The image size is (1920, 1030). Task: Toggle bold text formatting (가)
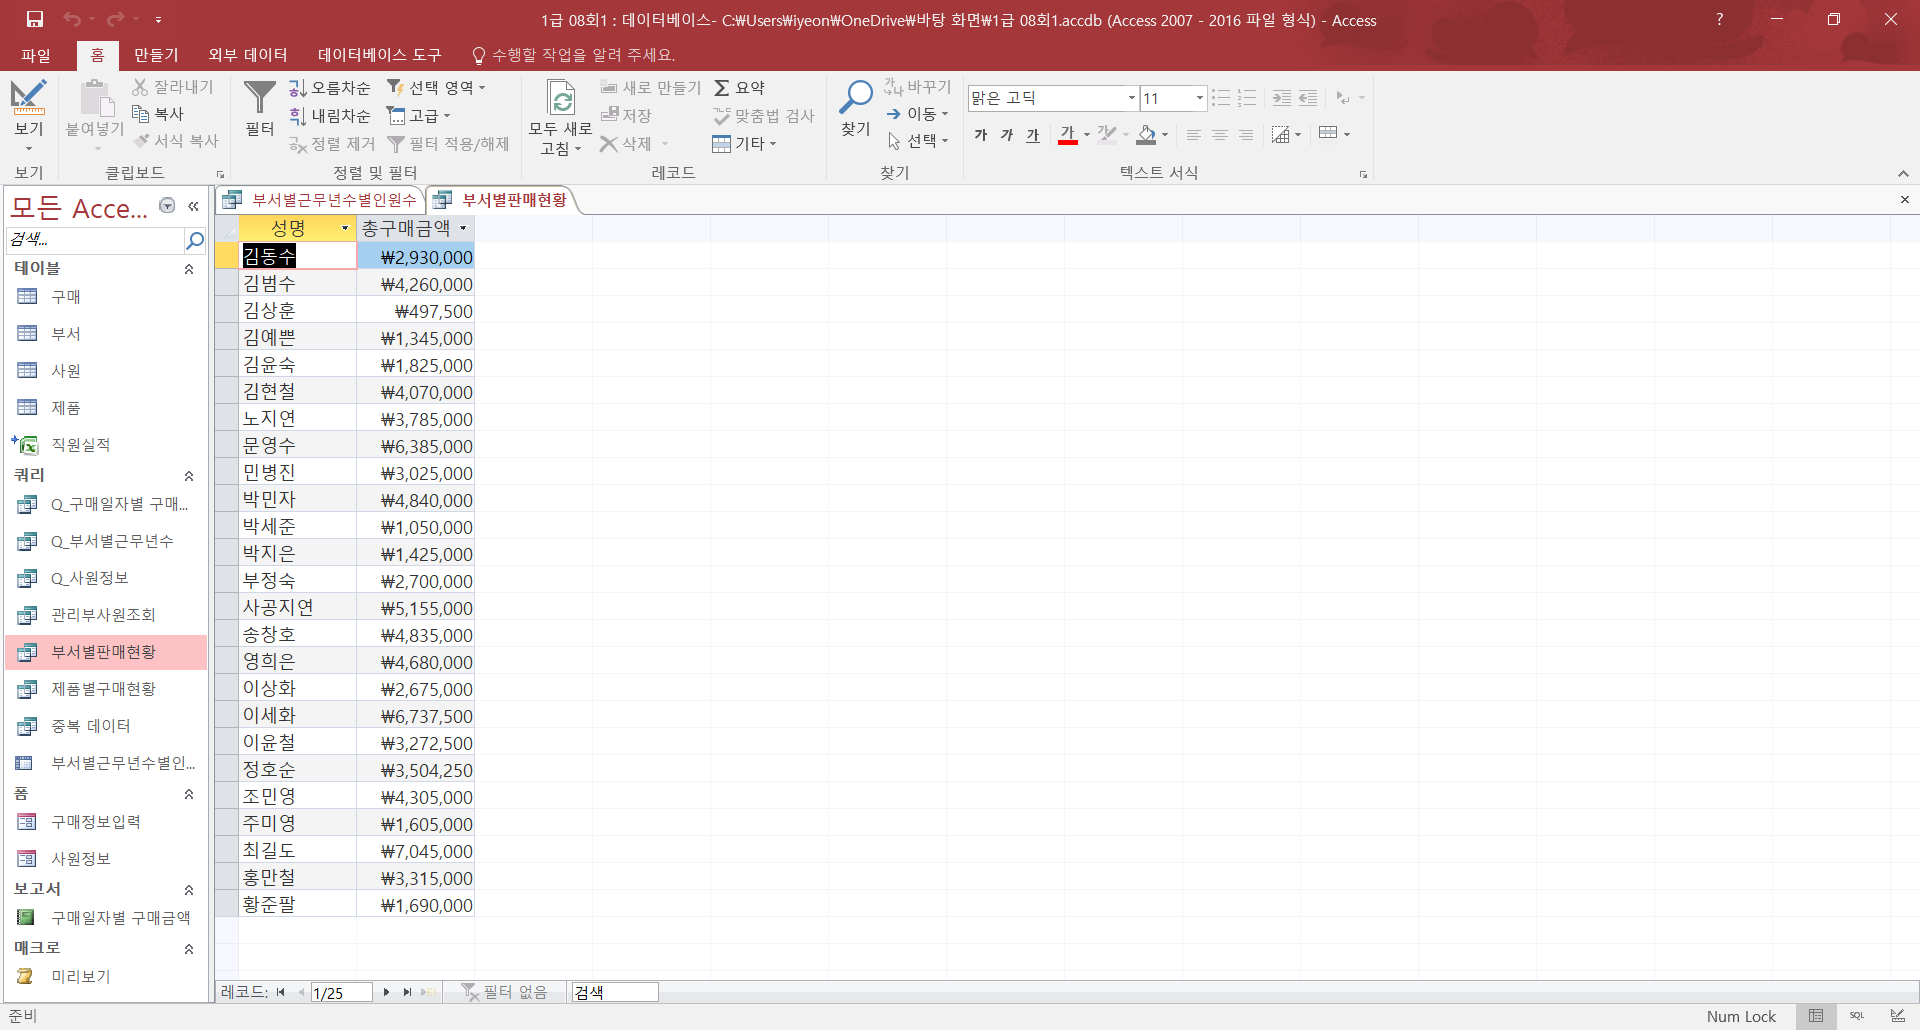click(980, 134)
